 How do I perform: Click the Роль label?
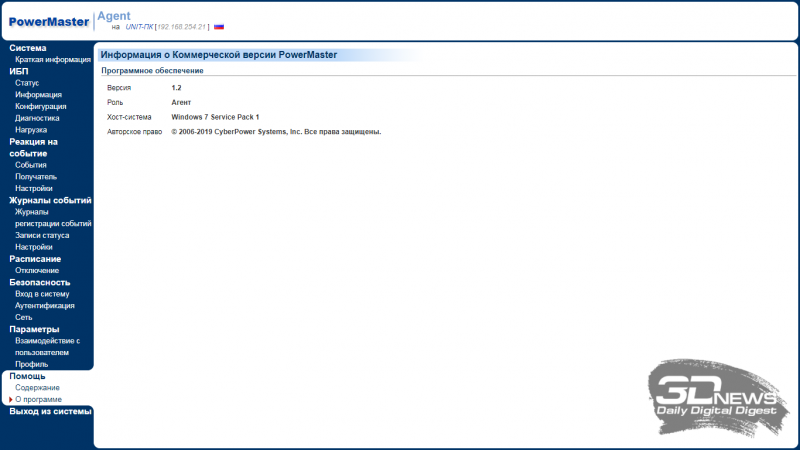point(115,103)
